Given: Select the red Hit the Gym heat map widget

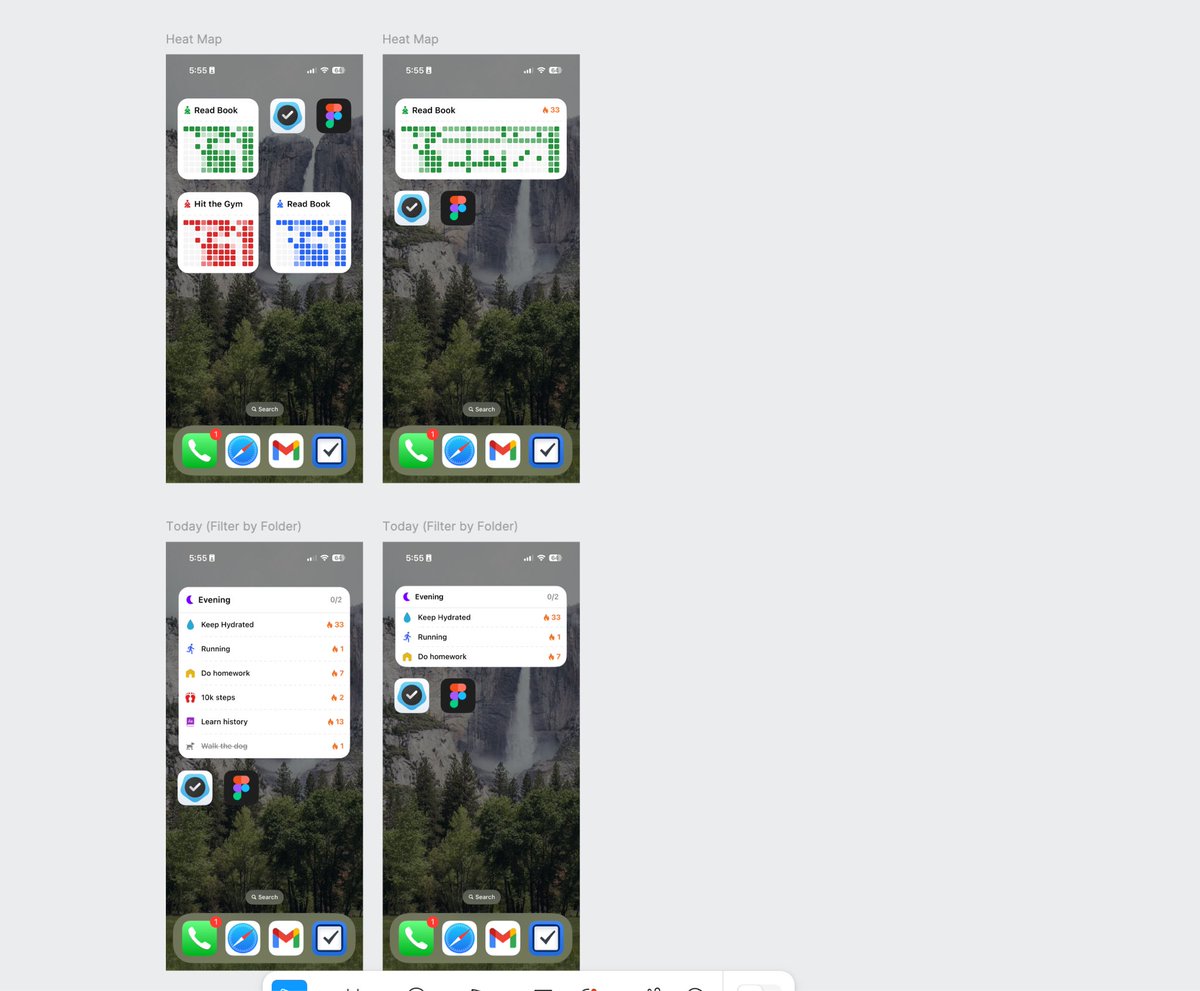Looking at the screenshot, I should (218, 232).
